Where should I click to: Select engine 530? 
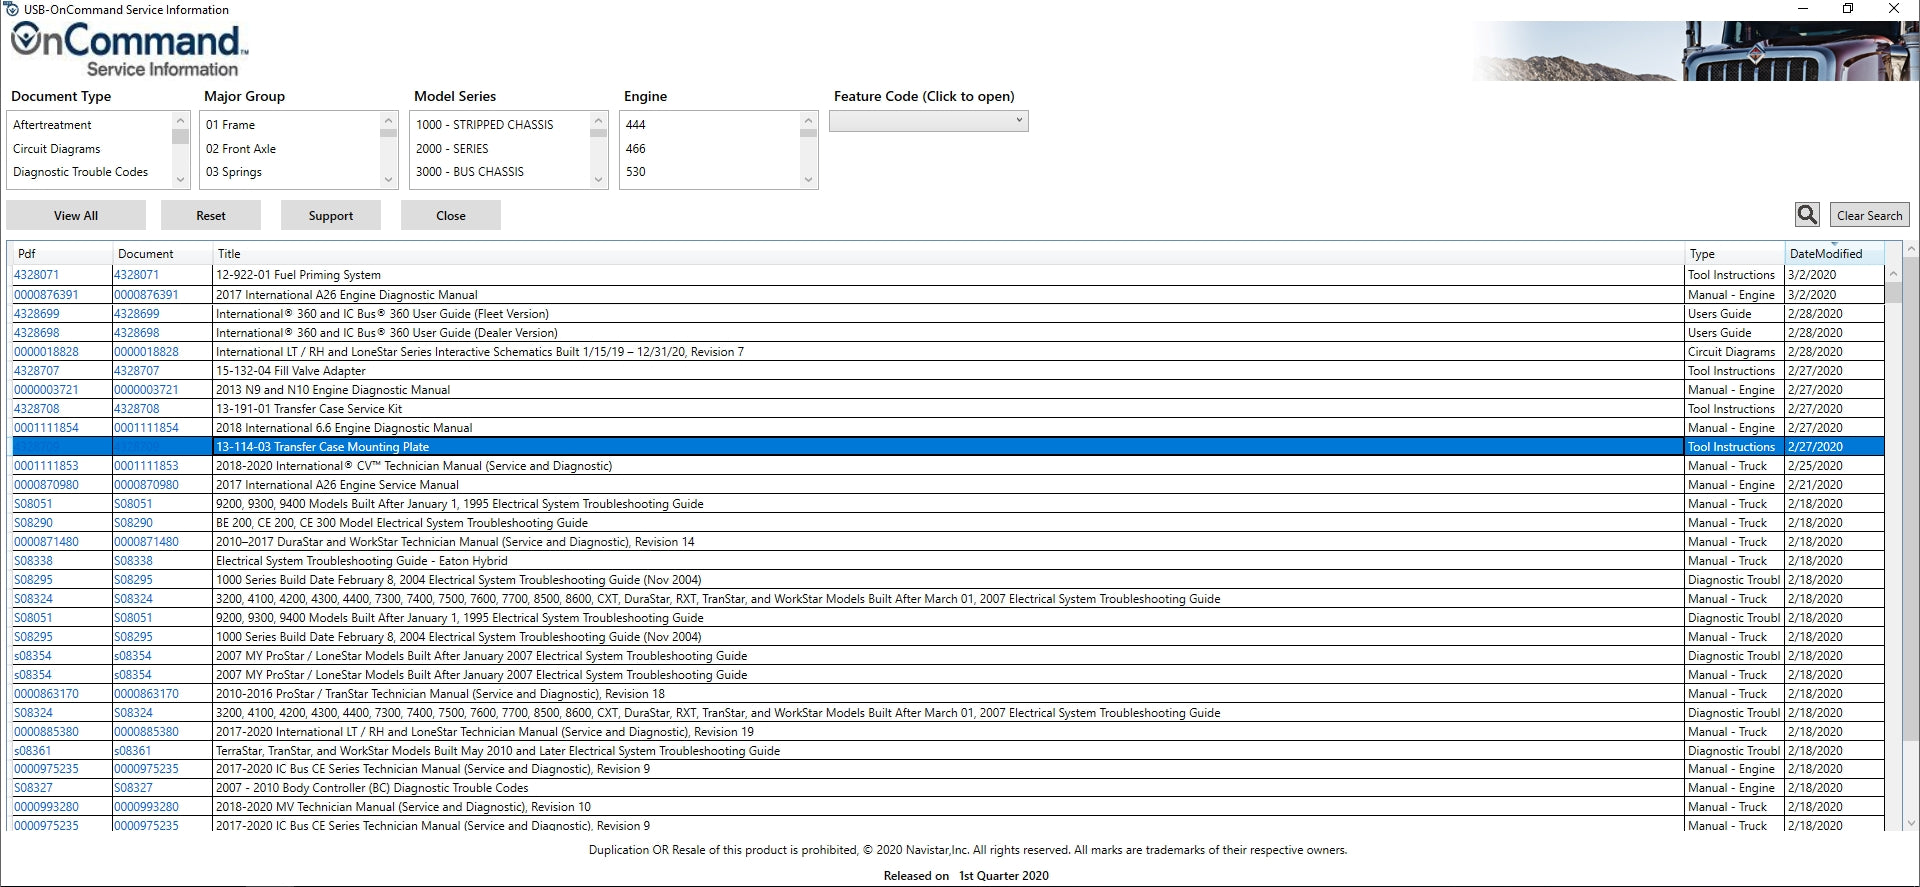point(635,172)
